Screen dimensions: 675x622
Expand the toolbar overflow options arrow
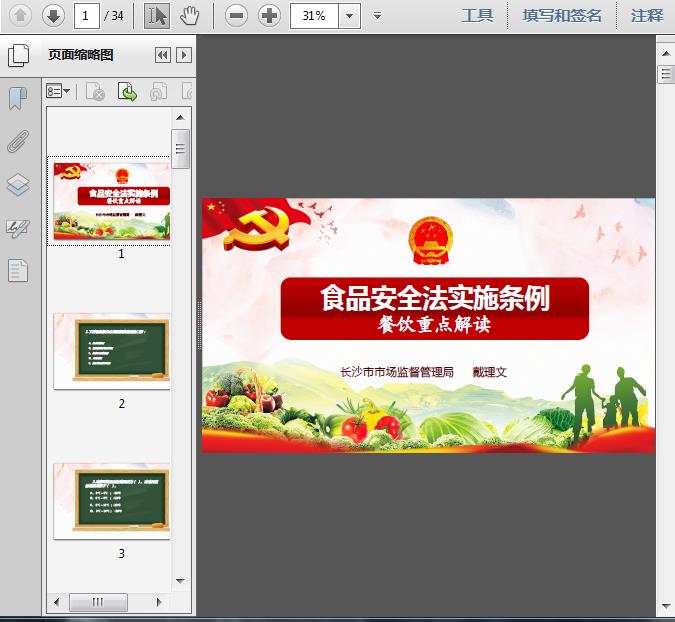[x=378, y=16]
